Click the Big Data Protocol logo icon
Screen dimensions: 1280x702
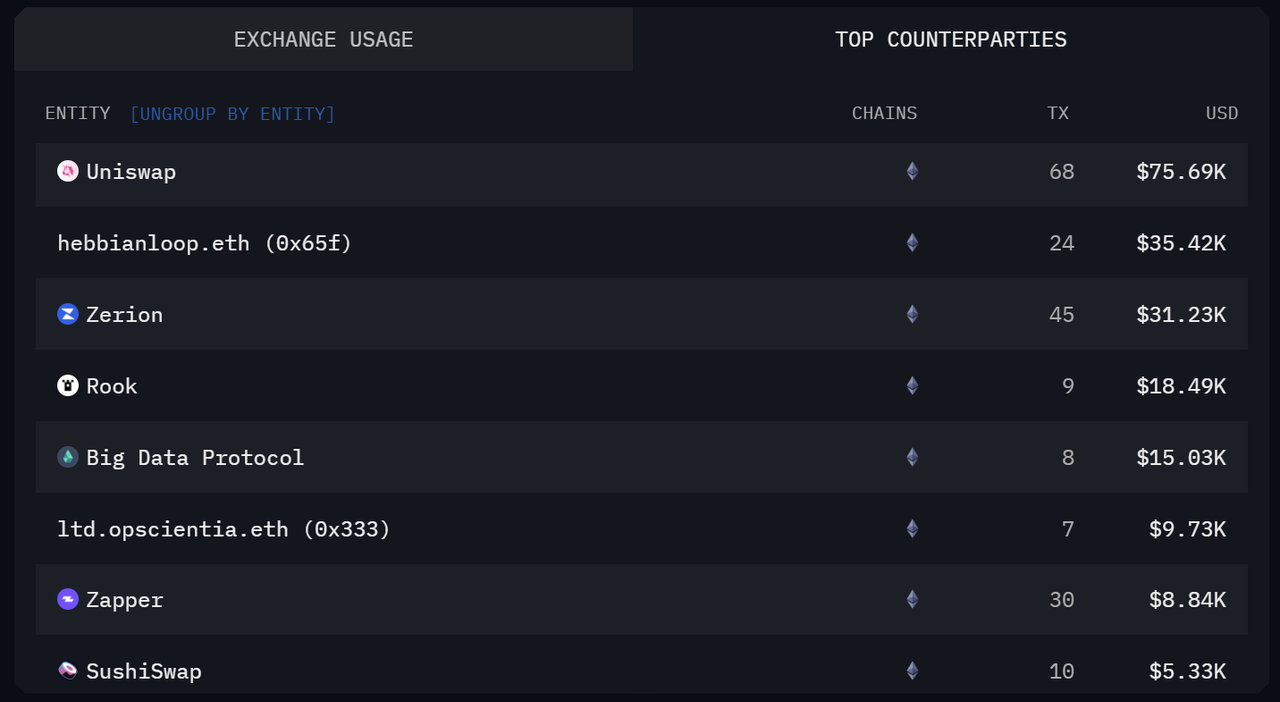click(68, 457)
